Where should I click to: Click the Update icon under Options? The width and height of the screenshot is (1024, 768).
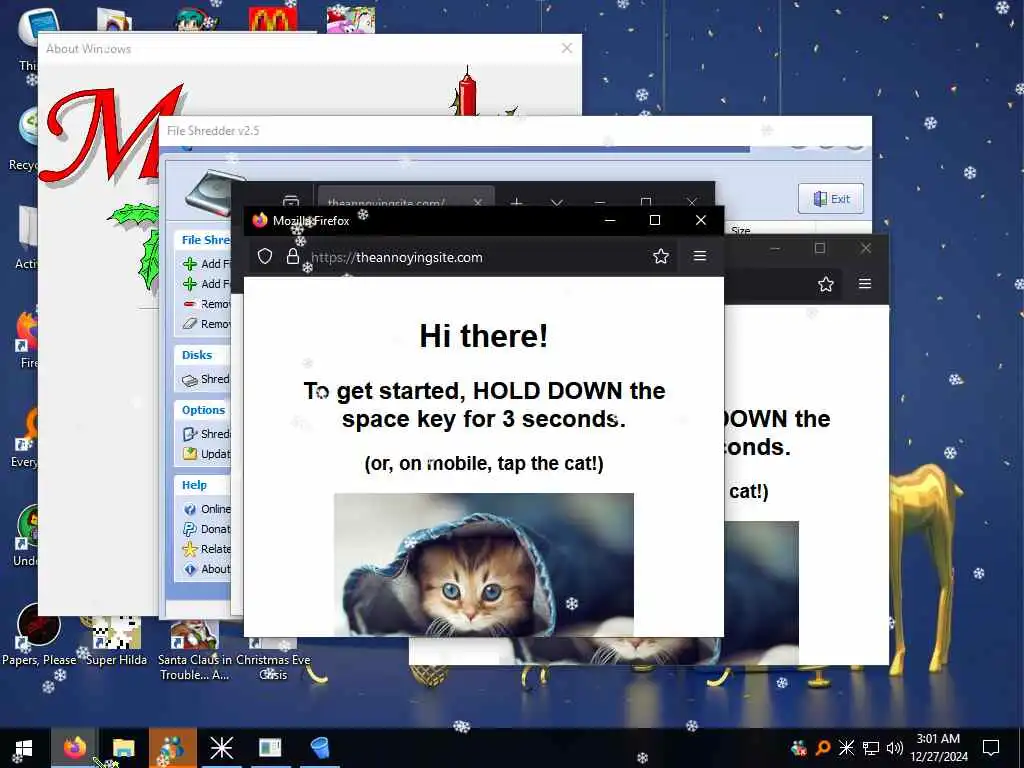(190, 453)
